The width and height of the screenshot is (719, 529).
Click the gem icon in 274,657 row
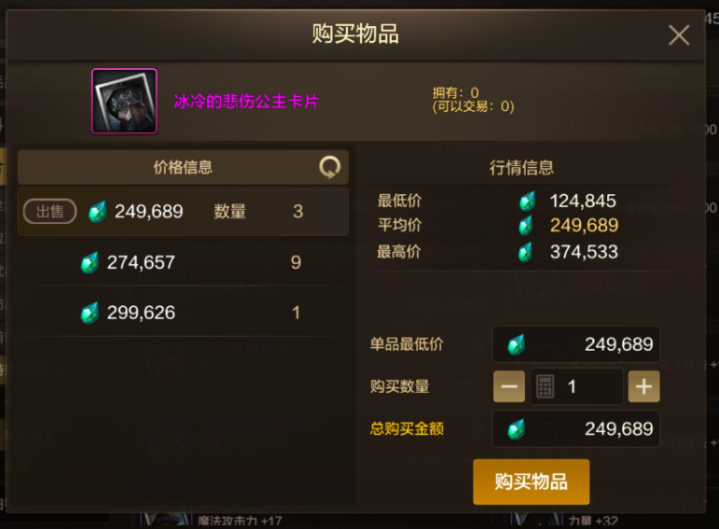[89, 263]
